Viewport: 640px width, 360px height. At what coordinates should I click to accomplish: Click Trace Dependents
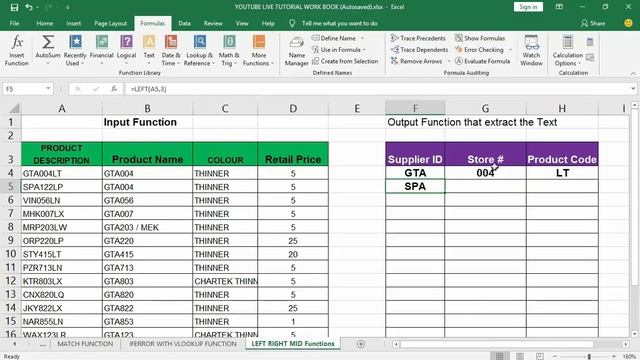click(419, 49)
